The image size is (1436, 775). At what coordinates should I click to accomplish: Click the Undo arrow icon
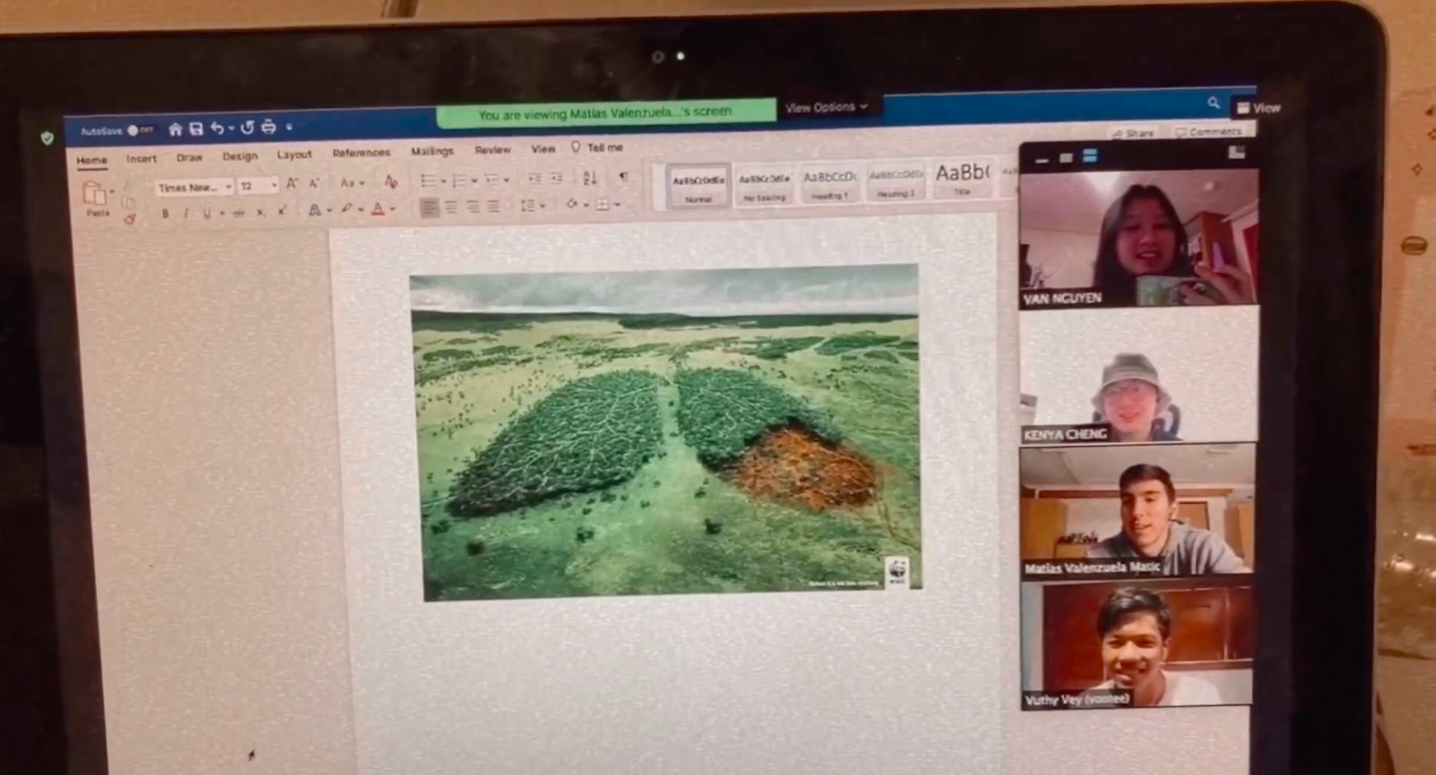coord(217,128)
